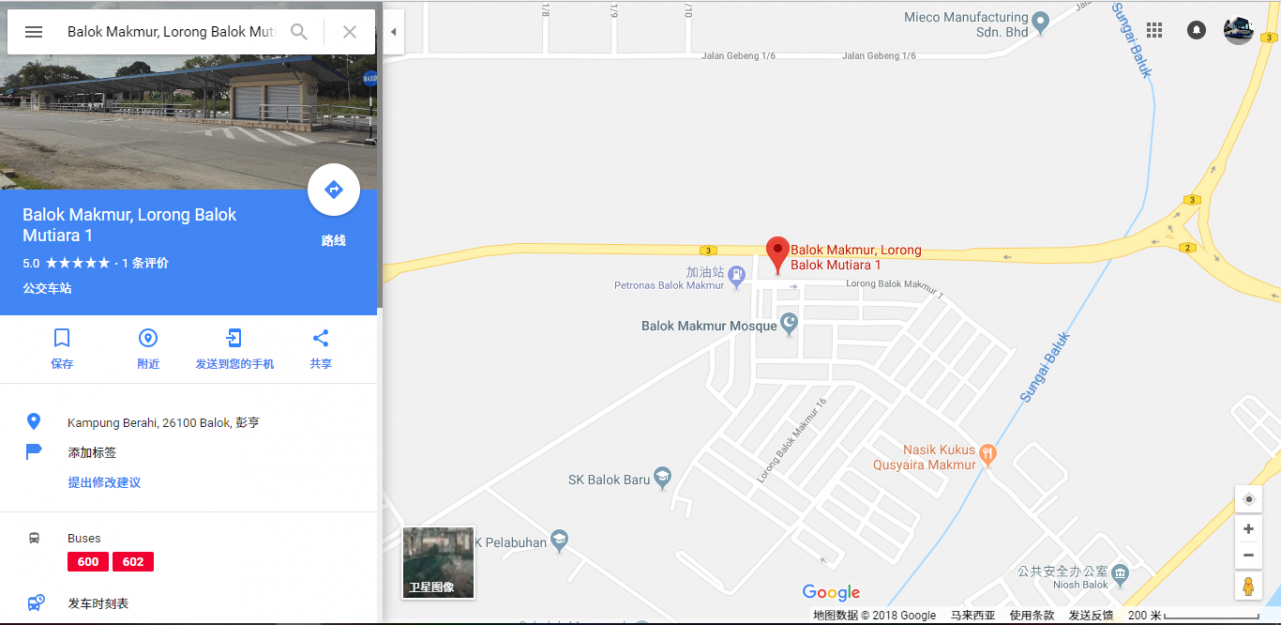Clear the search box with X
Viewport: 1281px width, 625px height.
click(349, 32)
